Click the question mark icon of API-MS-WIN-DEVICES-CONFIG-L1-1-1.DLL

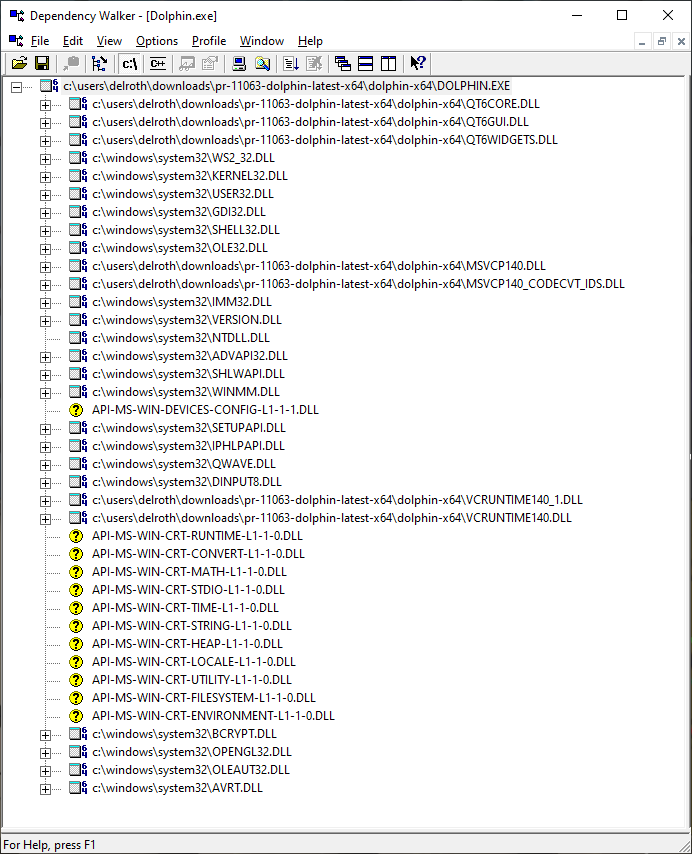(76, 410)
